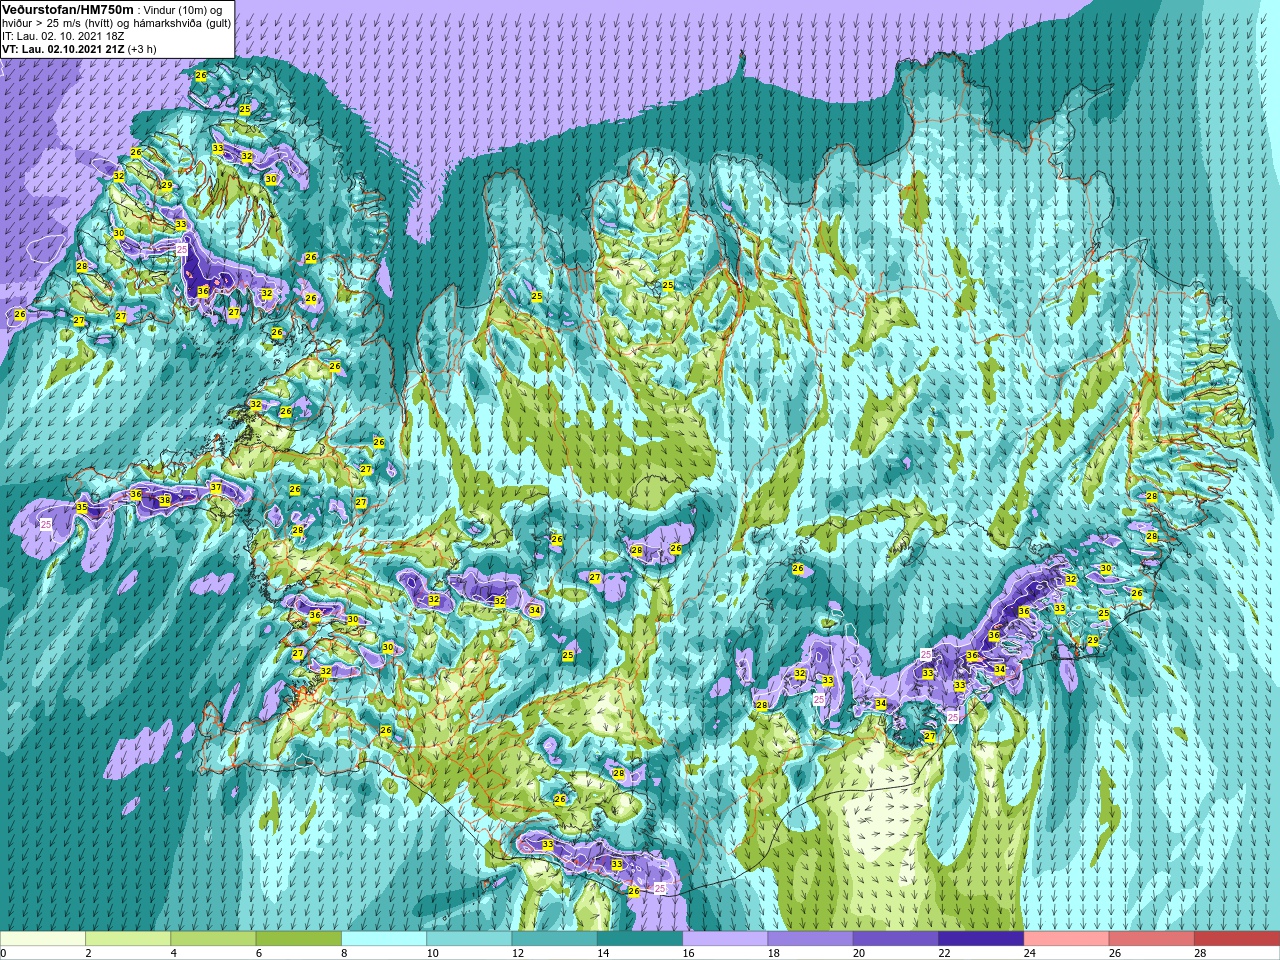Viewport: 1280px width, 960px height.
Task: Click legend scale number 20
Action: click(858, 953)
